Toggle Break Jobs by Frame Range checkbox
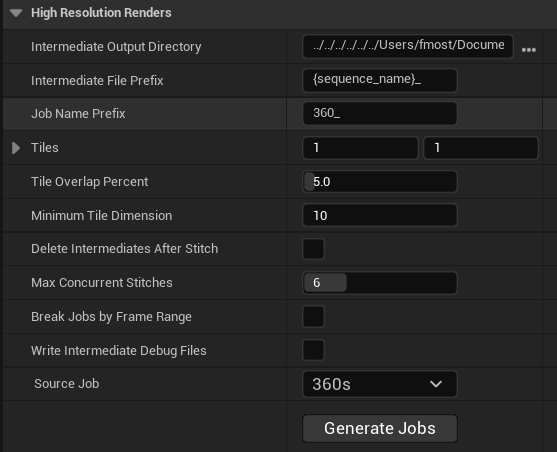The image size is (557, 452). coord(313,317)
